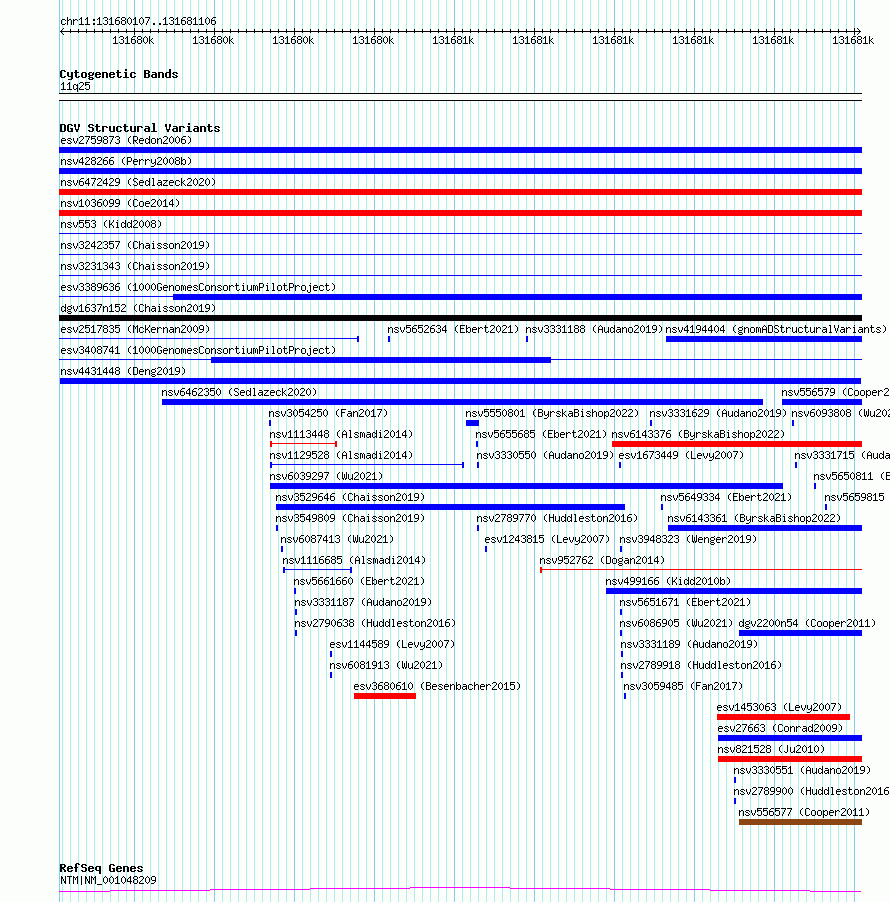The width and height of the screenshot is (890, 902).
Task: Click esv27663 (Conrad2009) label
Action: pyautogui.click(x=780, y=728)
